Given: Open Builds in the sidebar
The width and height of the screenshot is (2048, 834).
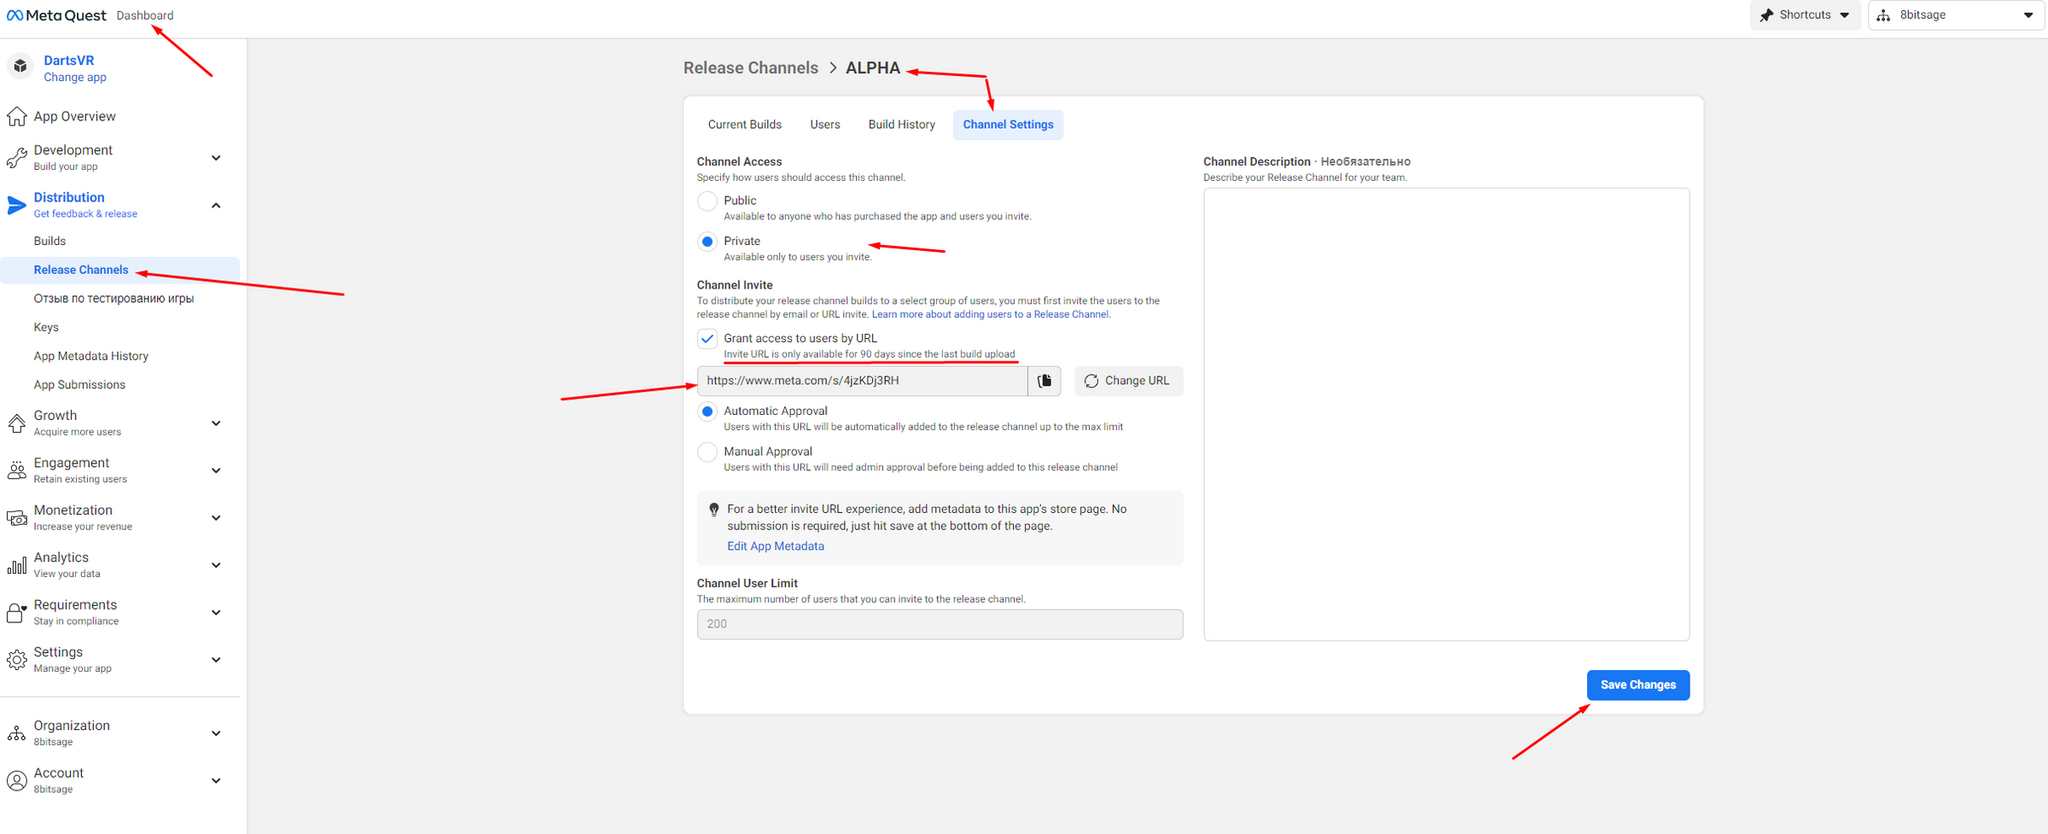Looking at the screenshot, I should pos(50,241).
